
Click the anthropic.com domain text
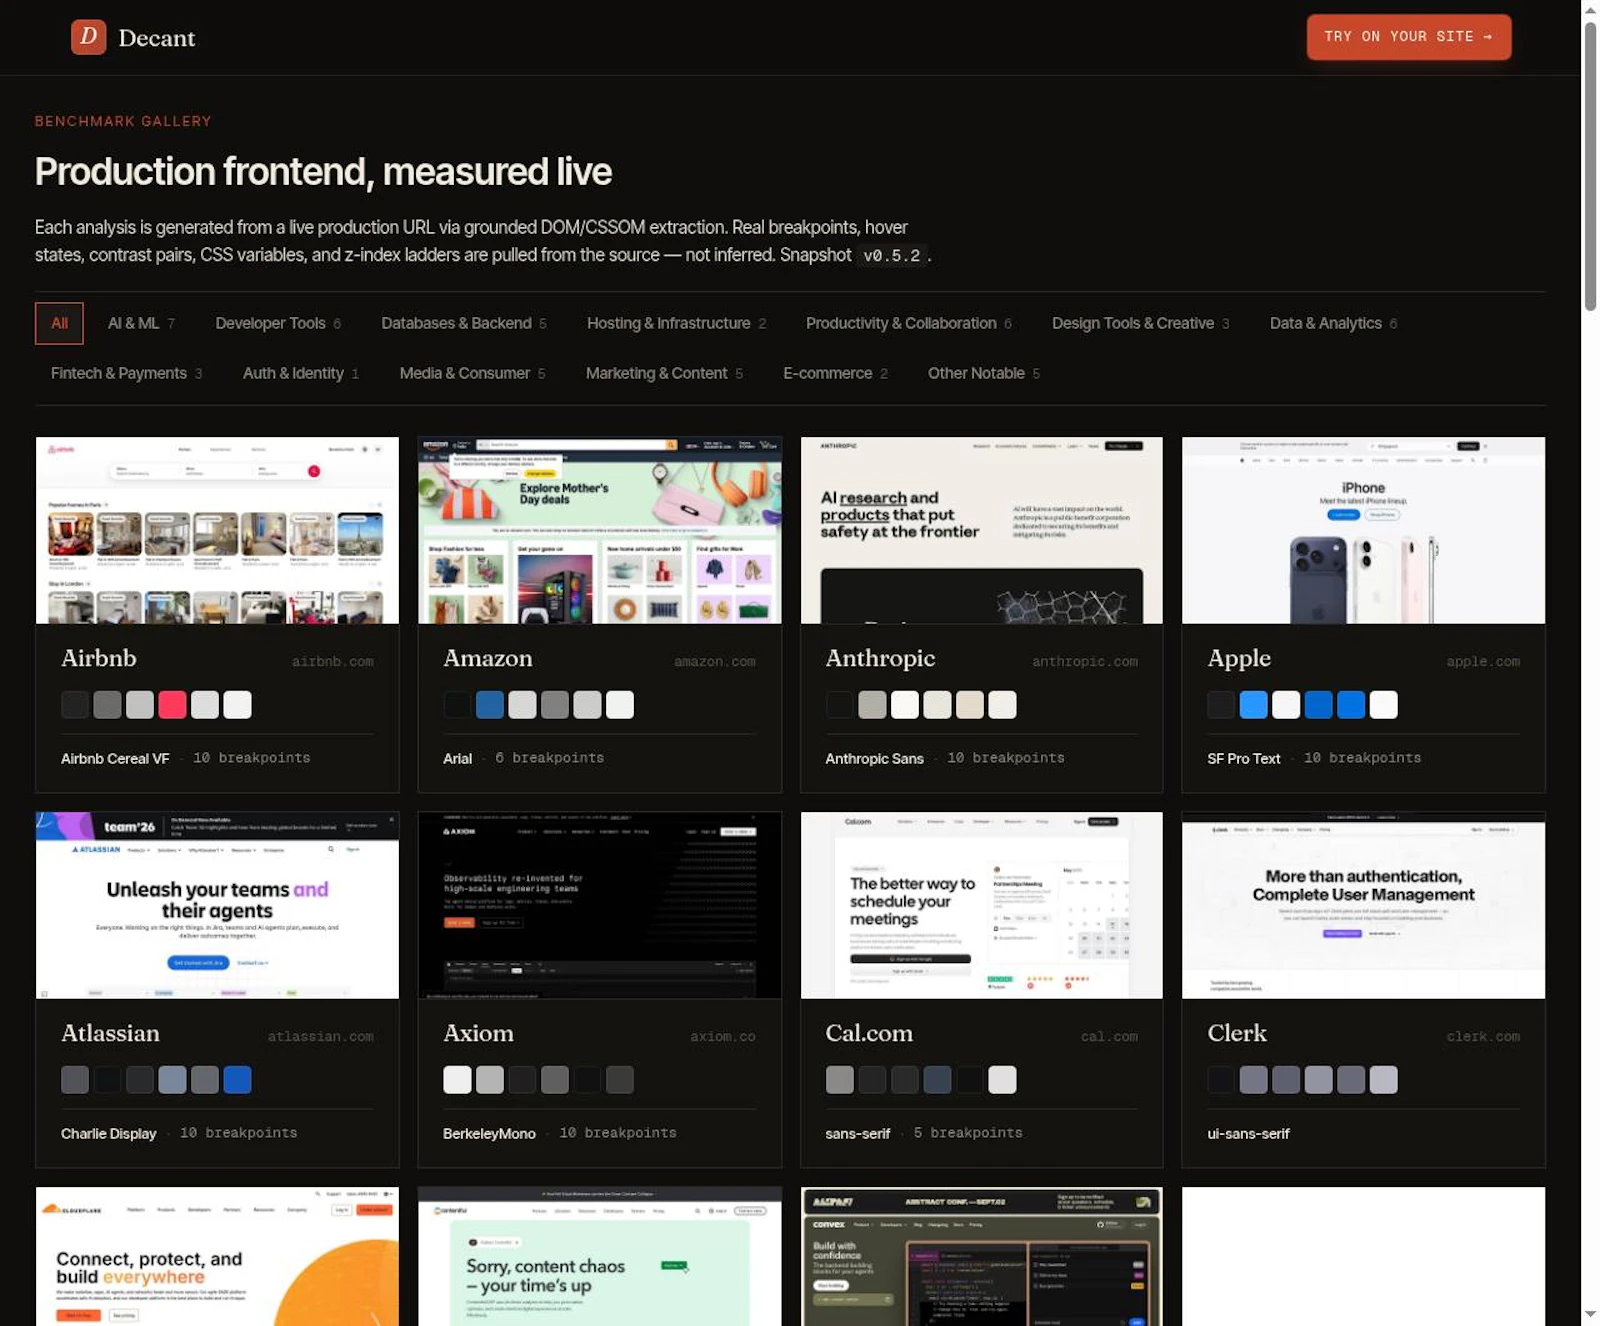click(x=1085, y=661)
